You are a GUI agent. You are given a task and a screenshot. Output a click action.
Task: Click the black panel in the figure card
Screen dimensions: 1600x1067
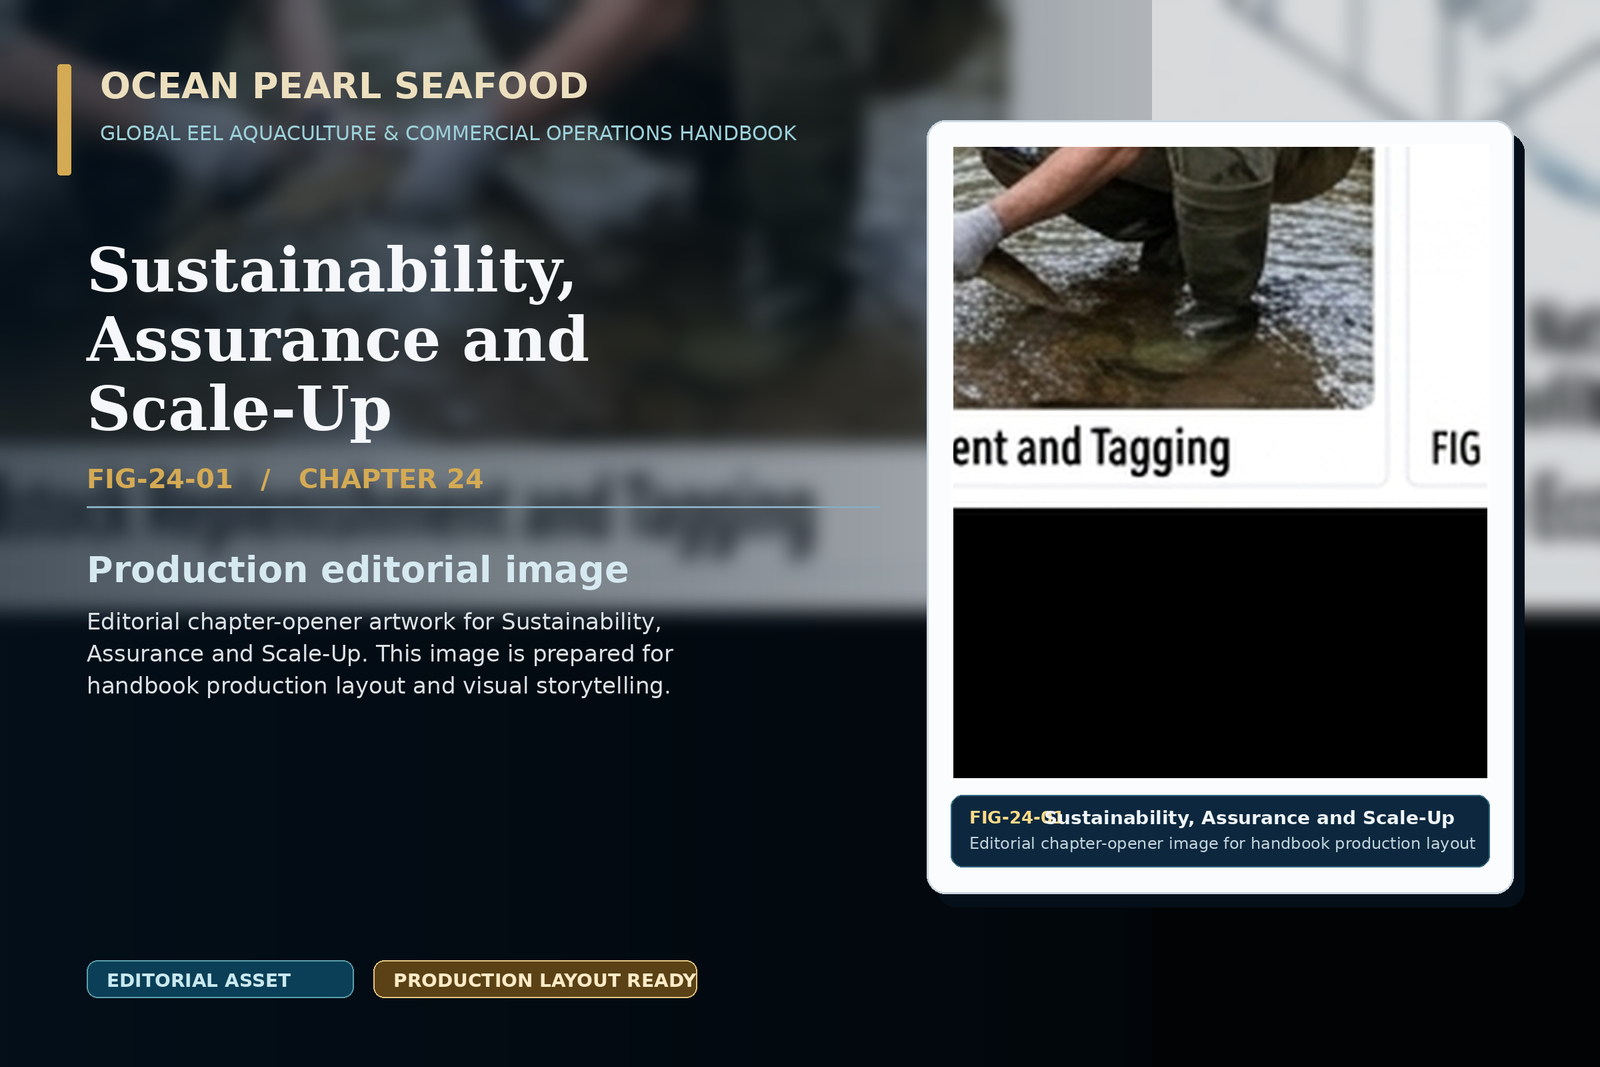(1220, 643)
